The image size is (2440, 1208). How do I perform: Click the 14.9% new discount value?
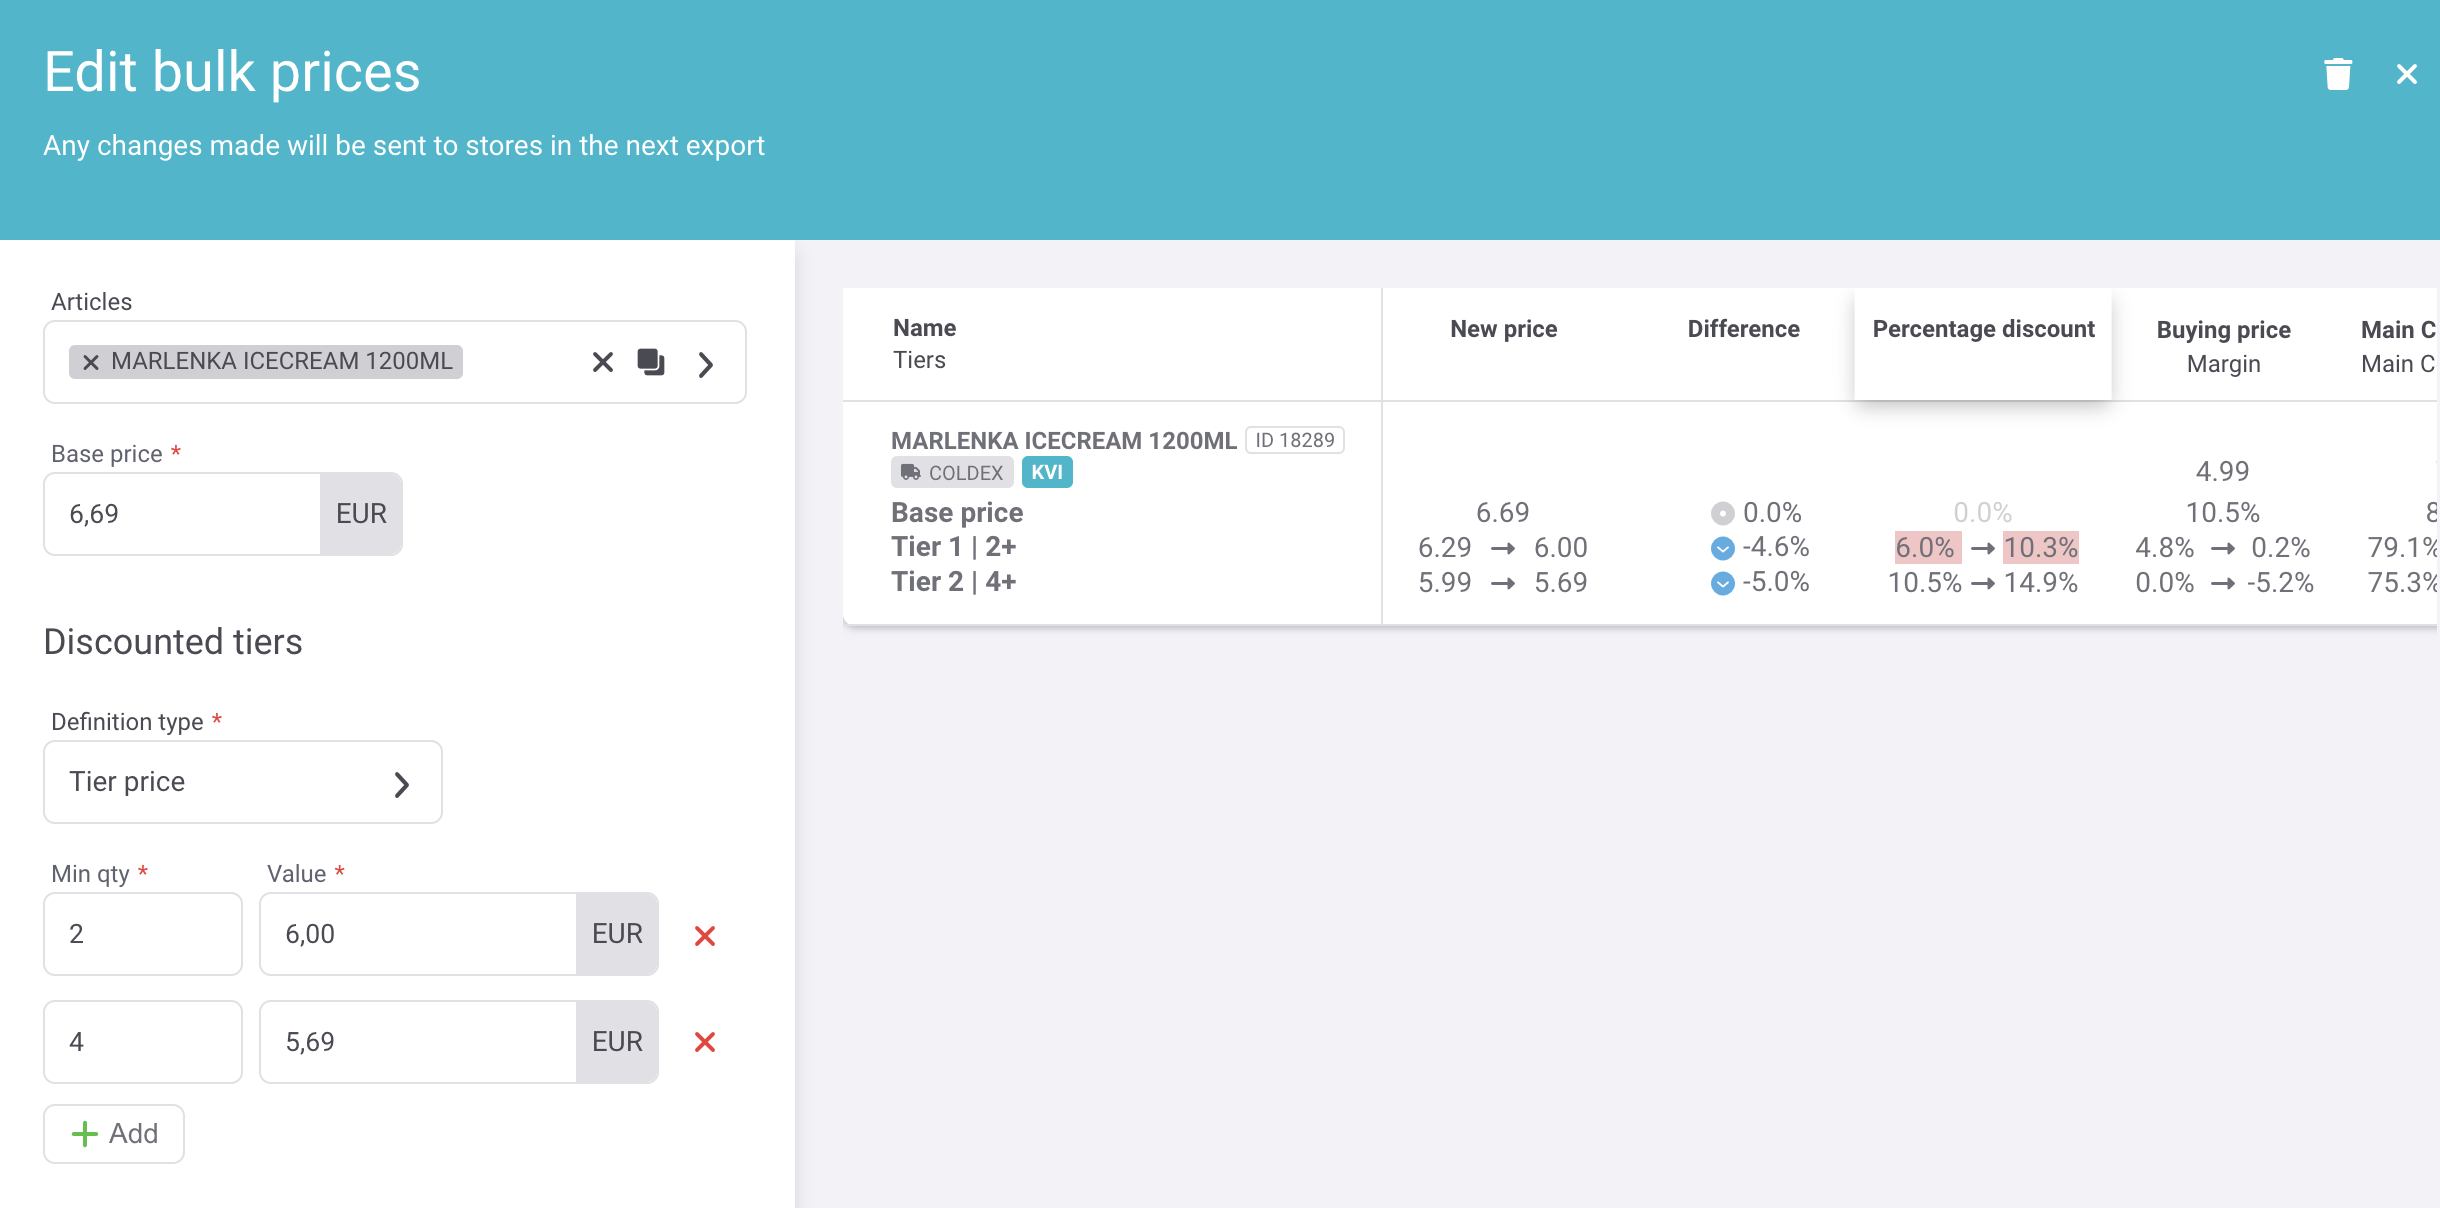(2041, 583)
